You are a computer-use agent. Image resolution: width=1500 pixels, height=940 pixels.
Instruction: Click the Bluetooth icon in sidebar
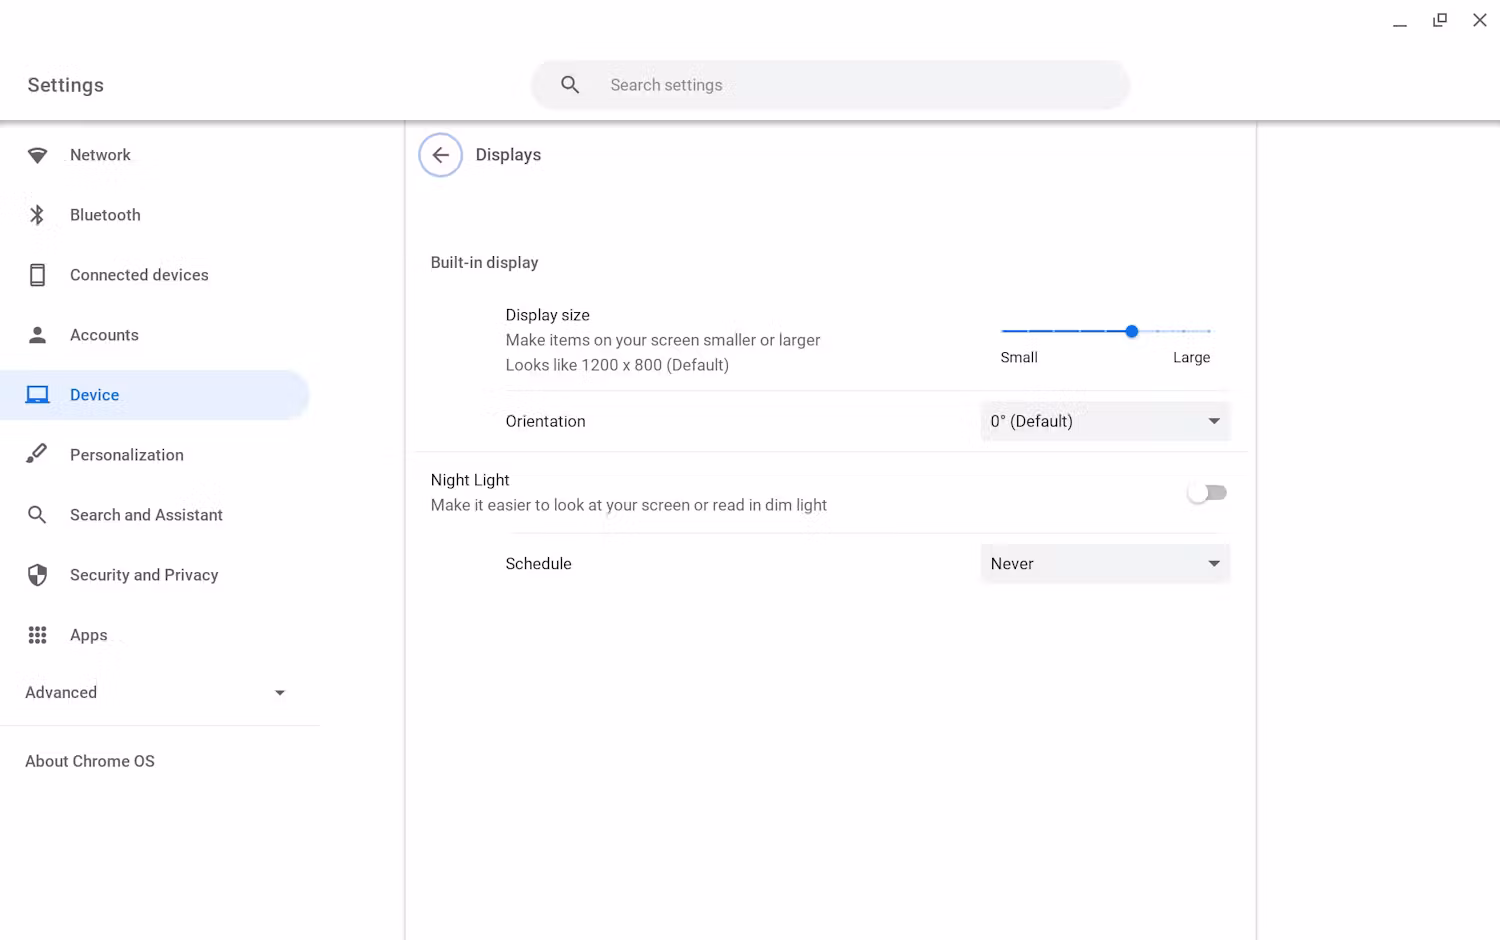[37, 215]
